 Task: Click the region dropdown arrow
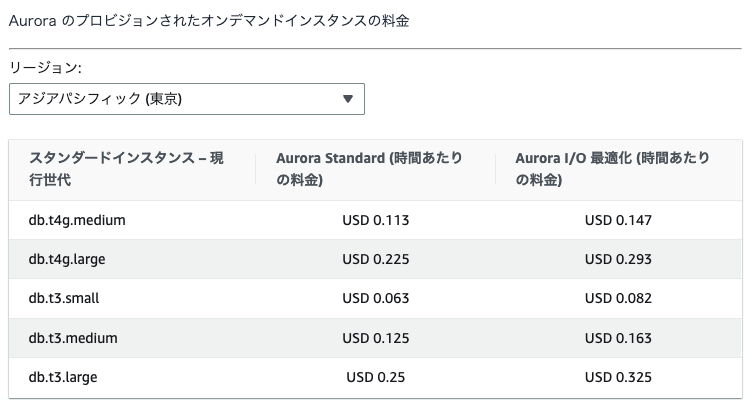pos(348,99)
